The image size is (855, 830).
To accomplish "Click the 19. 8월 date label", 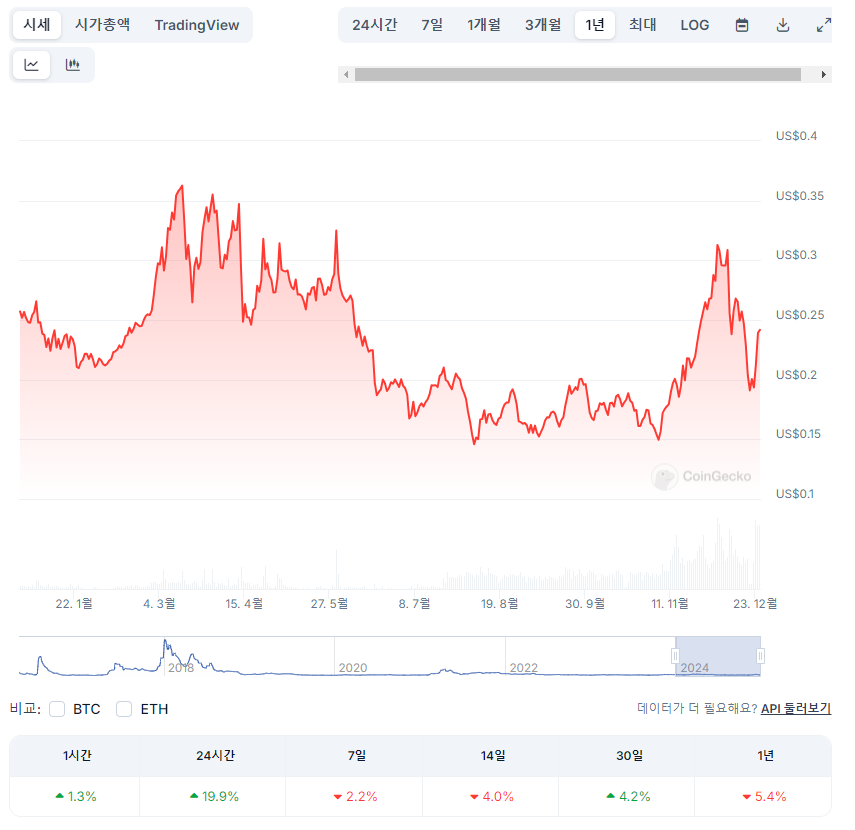I will [499, 604].
